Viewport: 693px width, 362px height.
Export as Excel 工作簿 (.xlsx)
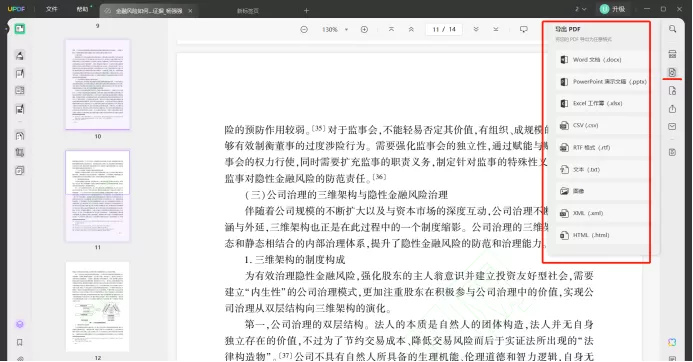[601, 103]
